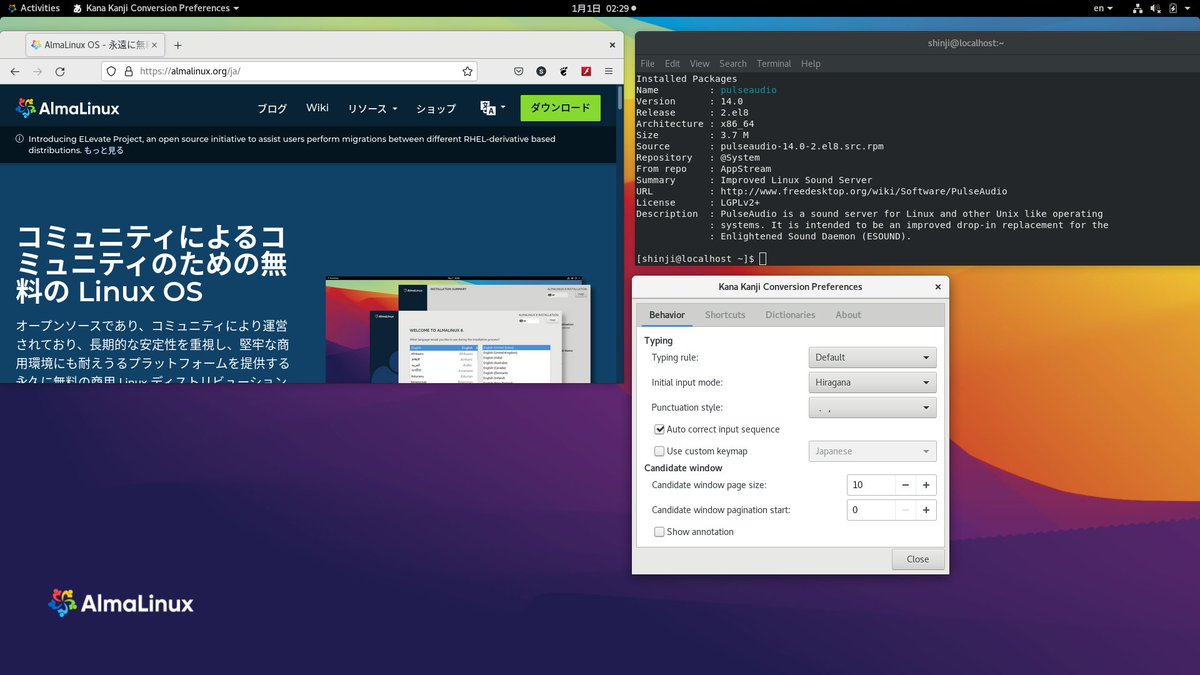Open the Typing rule dropdown set to Default
Viewport: 1200px width, 675px height.
[x=872, y=357]
